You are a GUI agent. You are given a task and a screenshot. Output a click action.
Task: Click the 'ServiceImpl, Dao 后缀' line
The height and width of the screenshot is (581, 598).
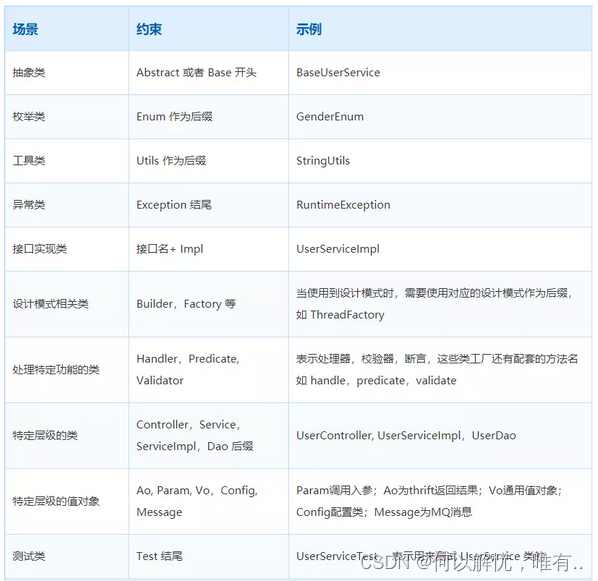[195, 446]
